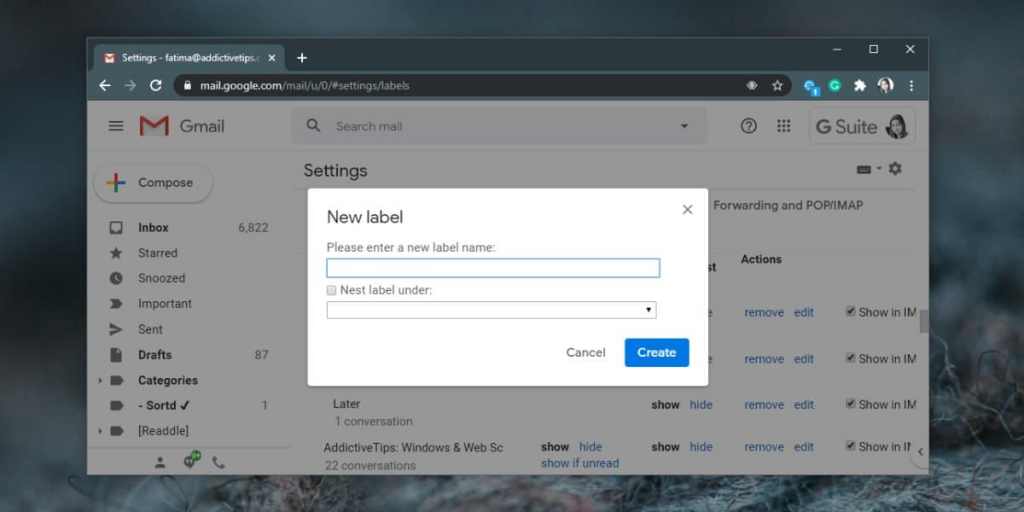Bookmark page with the star icon
The height and width of the screenshot is (512, 1024).
click(777, 86)
